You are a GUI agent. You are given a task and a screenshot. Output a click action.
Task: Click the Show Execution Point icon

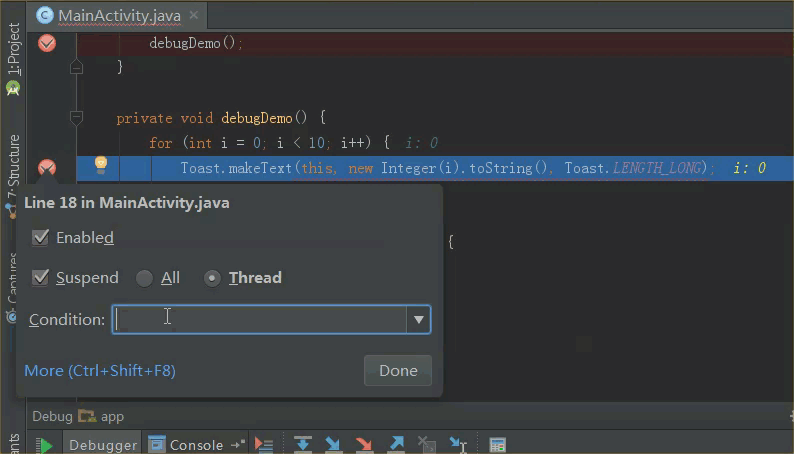click(264, 444)
